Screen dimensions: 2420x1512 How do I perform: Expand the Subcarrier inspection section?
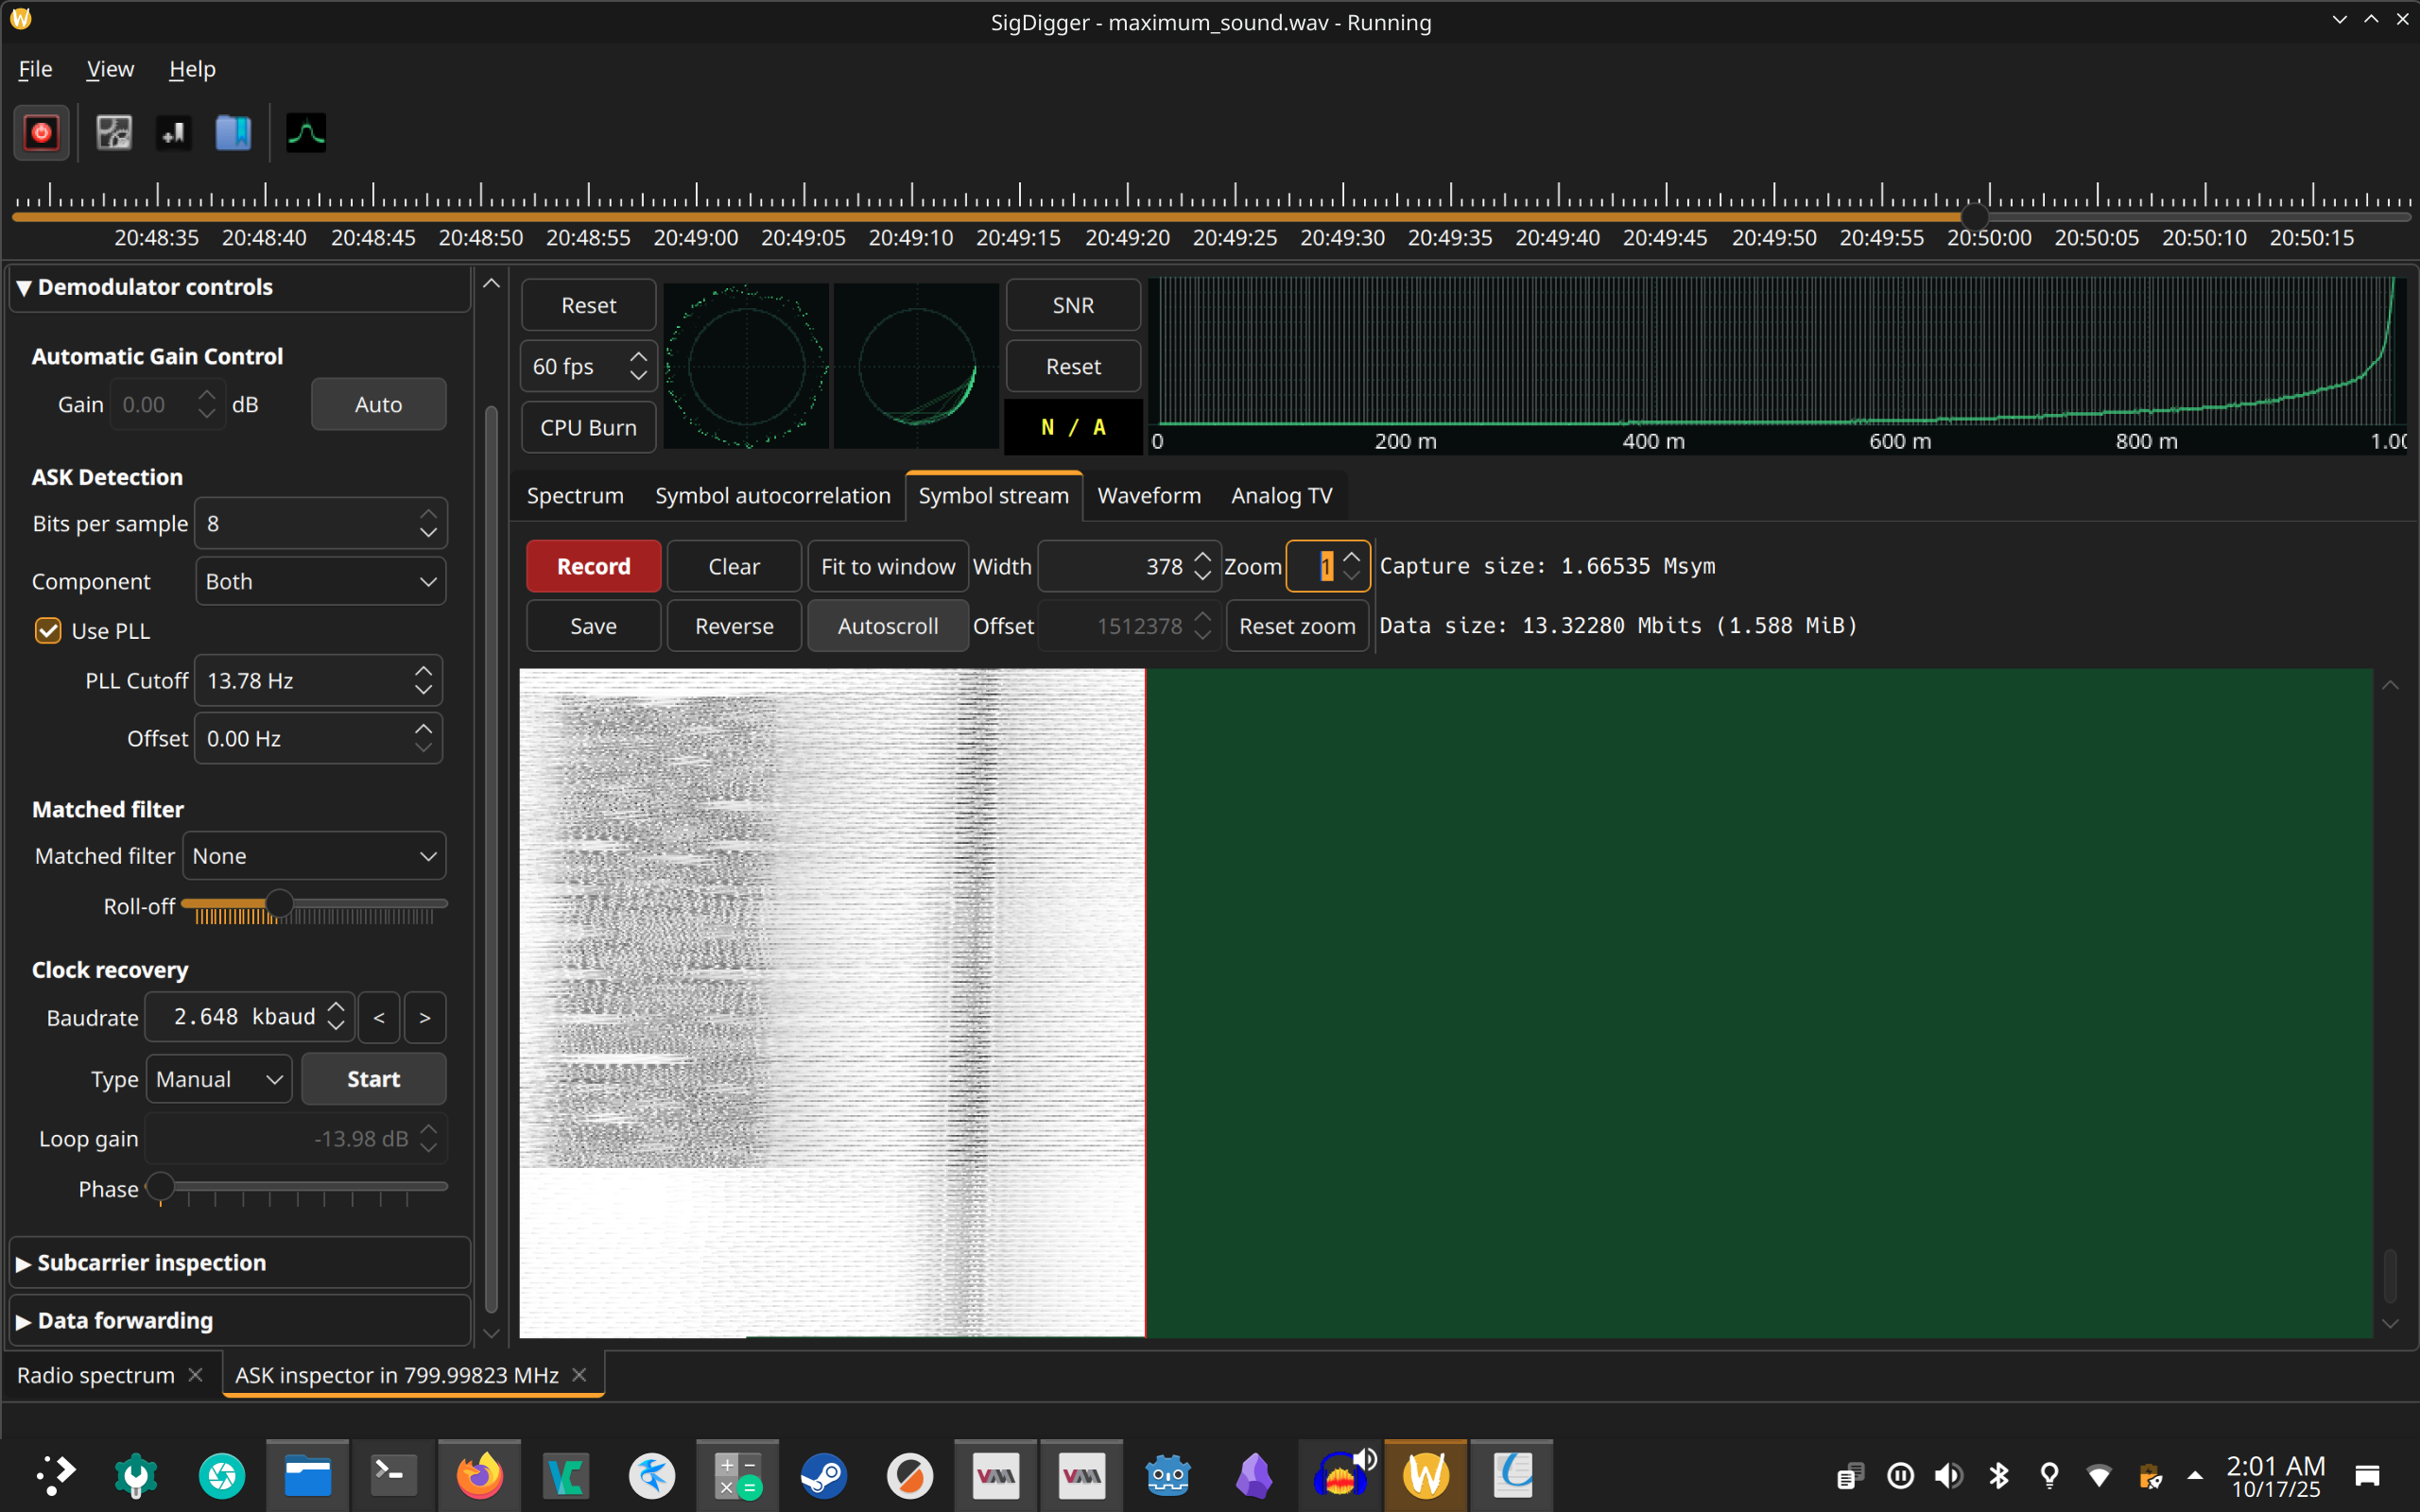(150, 1262)
